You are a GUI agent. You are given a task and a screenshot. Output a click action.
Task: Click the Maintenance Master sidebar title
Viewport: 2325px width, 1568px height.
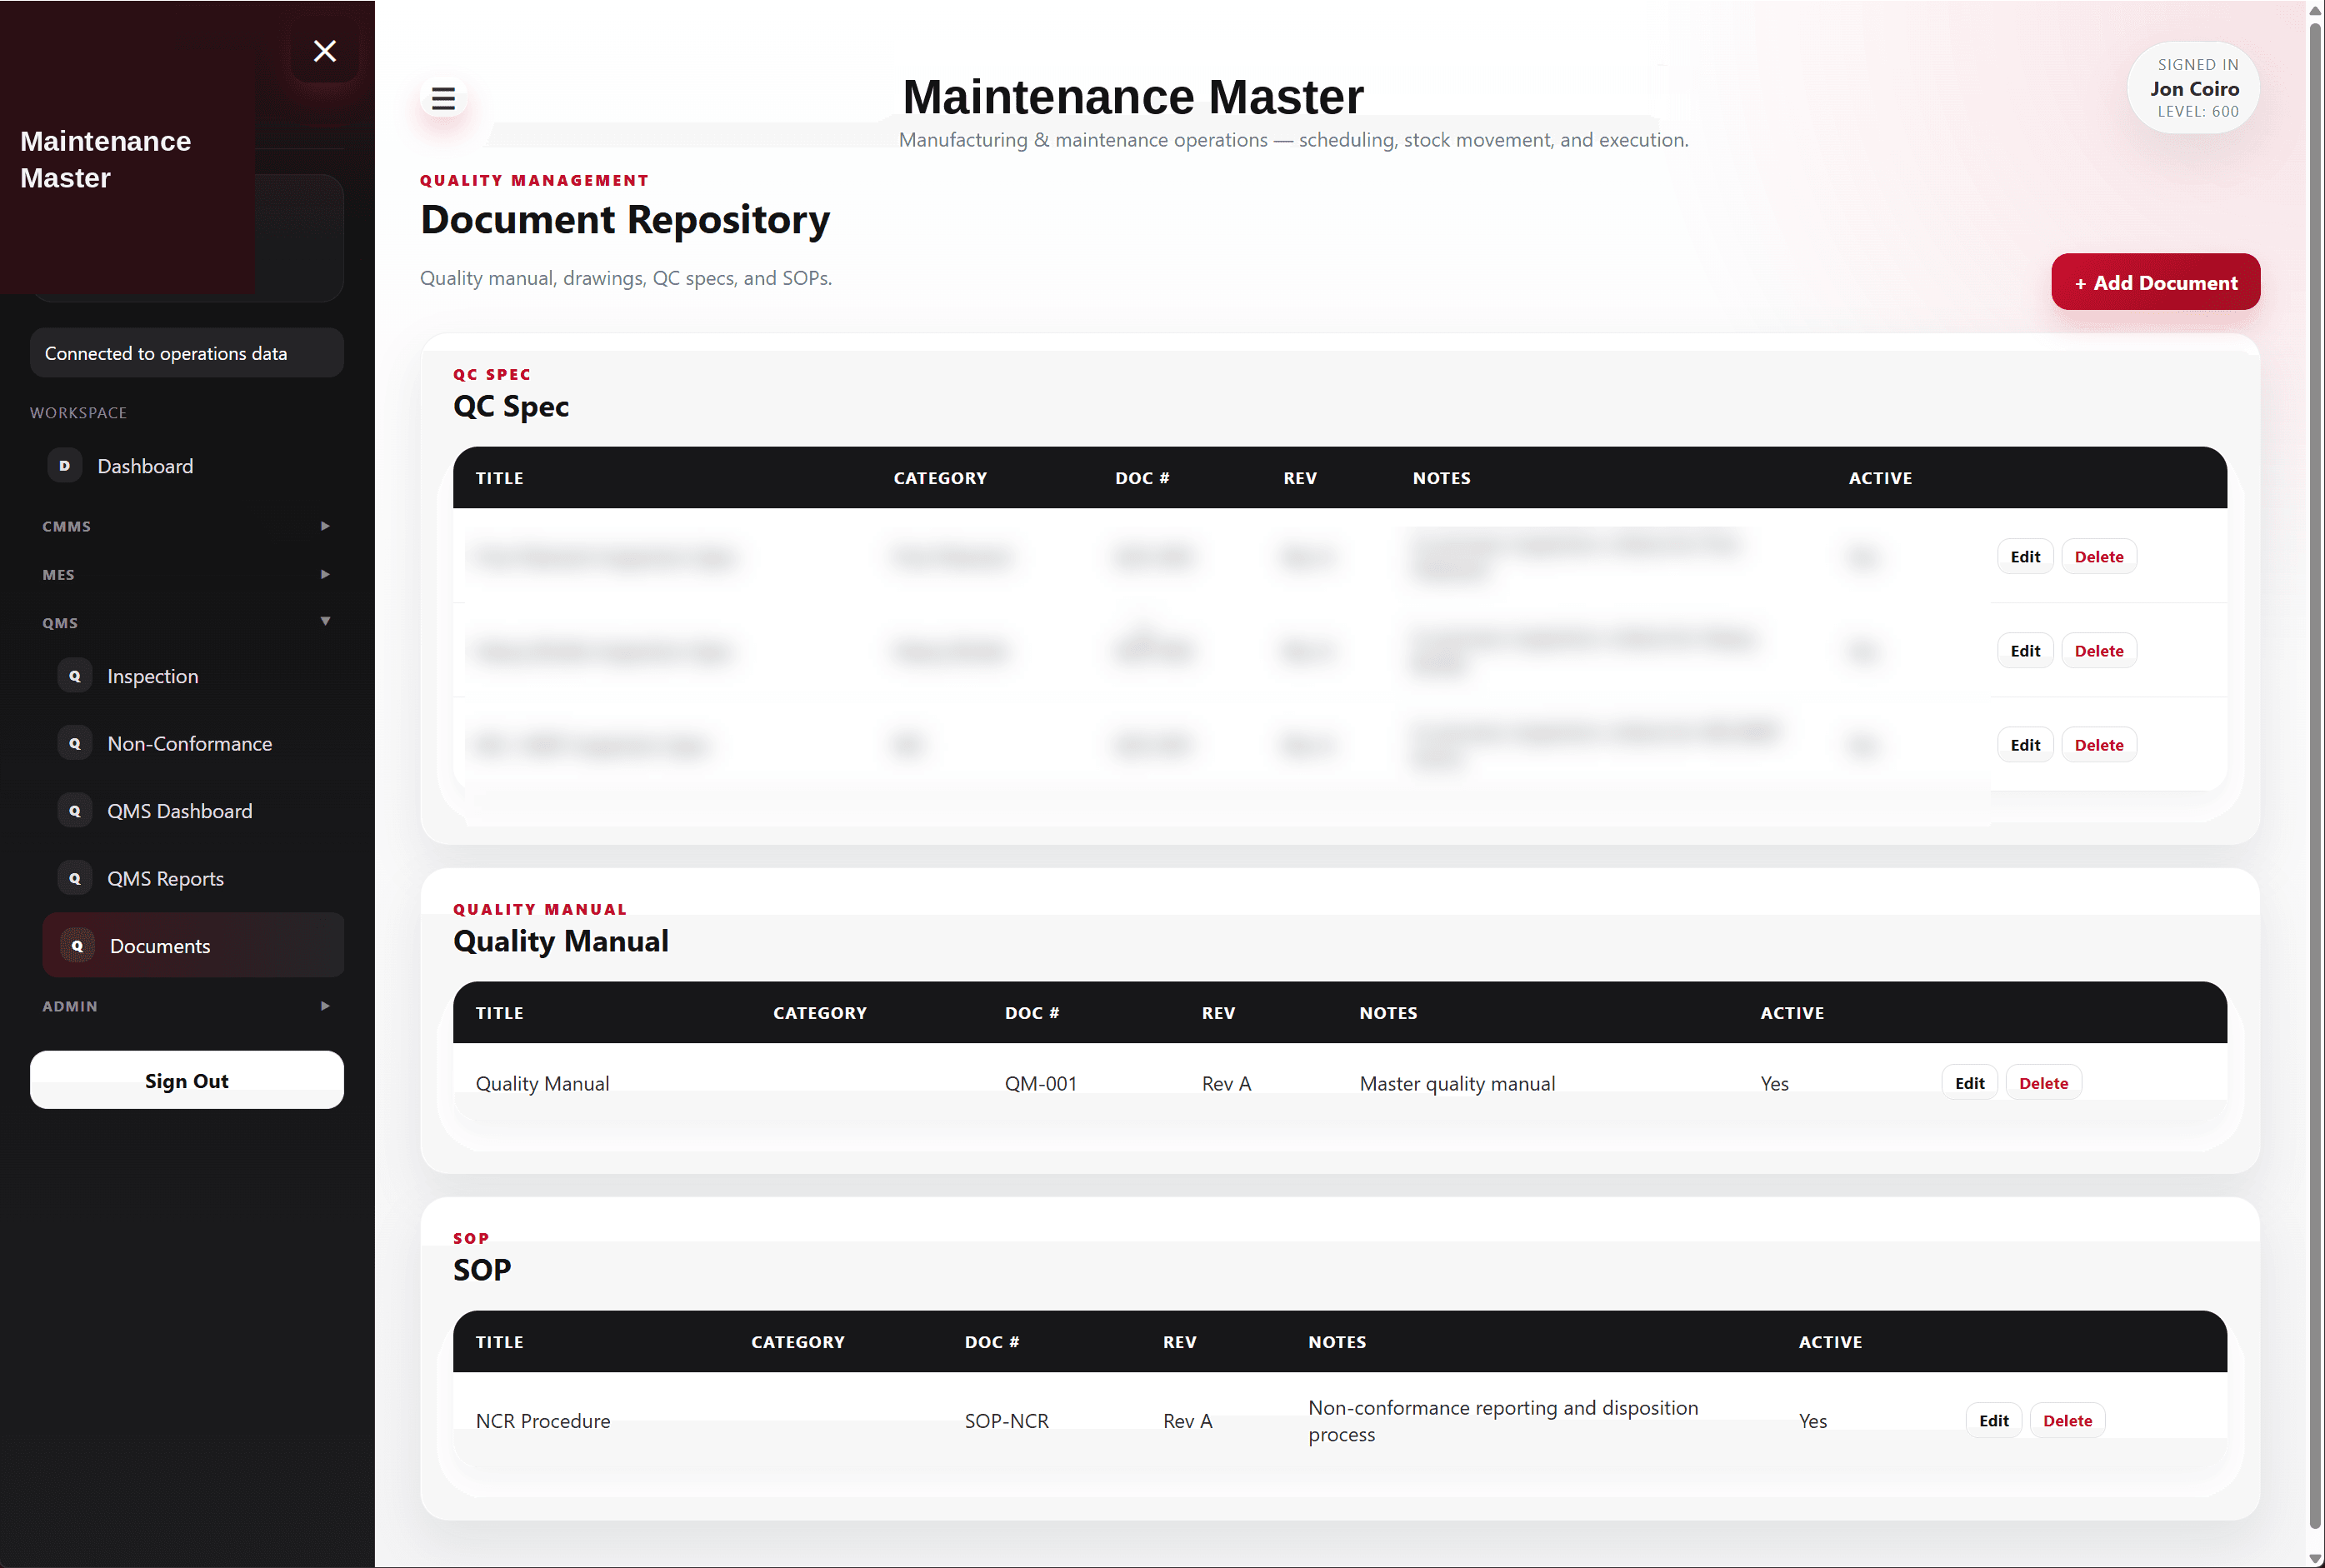pos(105,159)
